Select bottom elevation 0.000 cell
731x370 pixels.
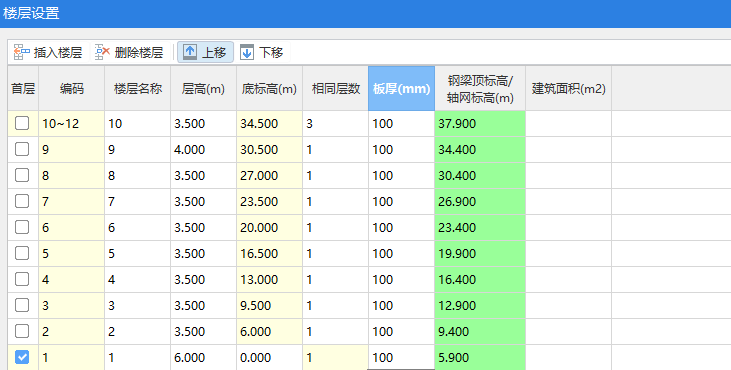click(269, 357)
